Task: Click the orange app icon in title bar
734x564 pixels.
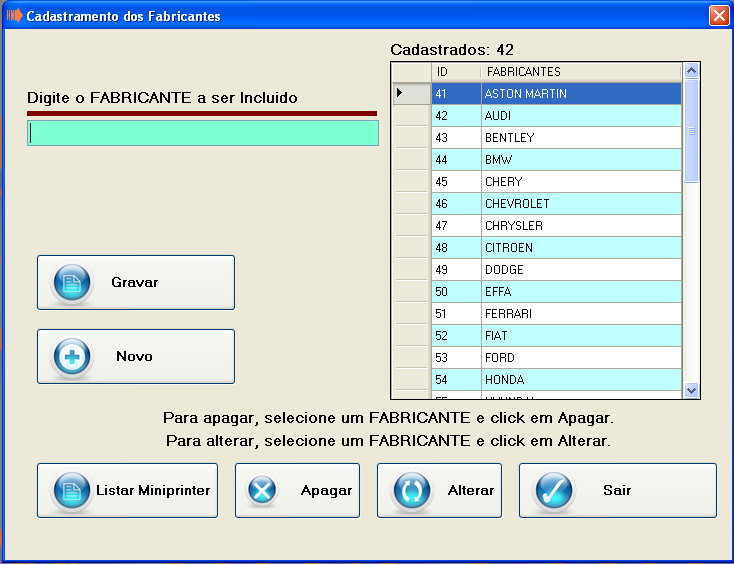Action: pyautogui.click(x=15, y=16)
